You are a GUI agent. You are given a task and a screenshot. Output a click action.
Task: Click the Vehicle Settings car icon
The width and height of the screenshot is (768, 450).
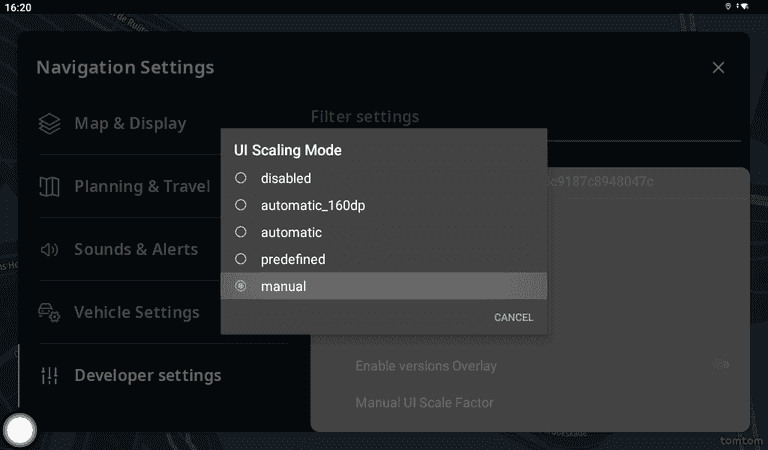pyautogui.click(x=50, y=313)
